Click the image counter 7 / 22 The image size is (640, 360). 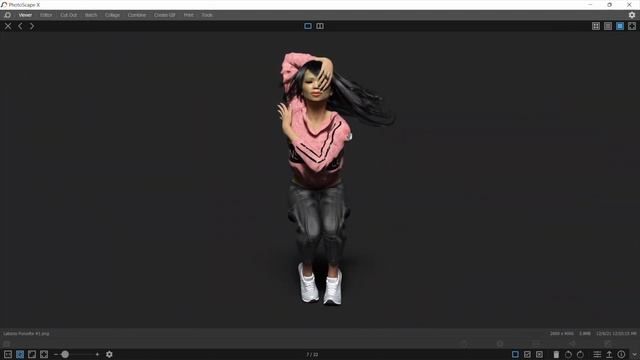[x=312, y=354]
